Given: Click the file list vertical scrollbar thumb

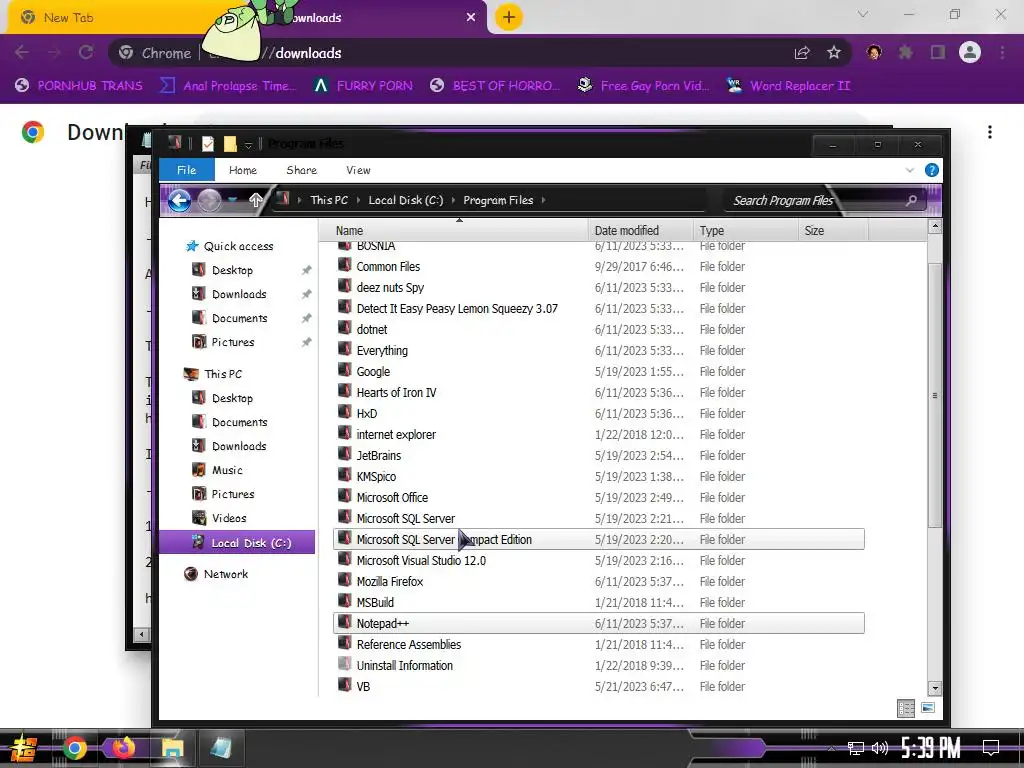Looking at the screenshot, I should click(x=935, y=395).
